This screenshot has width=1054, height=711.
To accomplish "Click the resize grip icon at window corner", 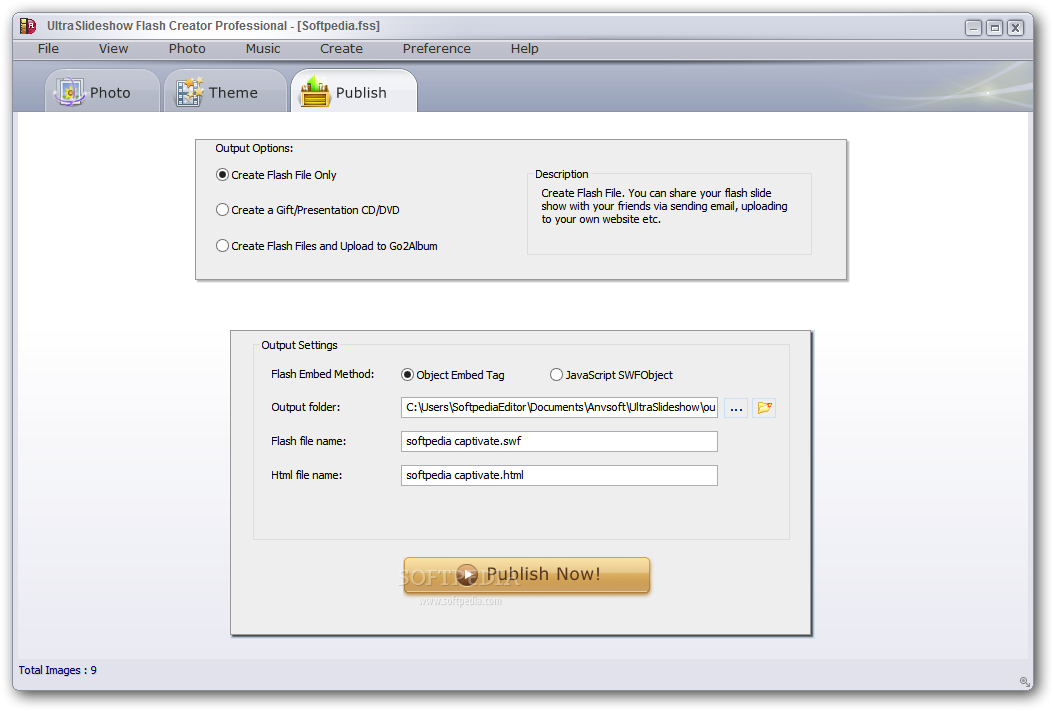I will [x=1024, y=681].
